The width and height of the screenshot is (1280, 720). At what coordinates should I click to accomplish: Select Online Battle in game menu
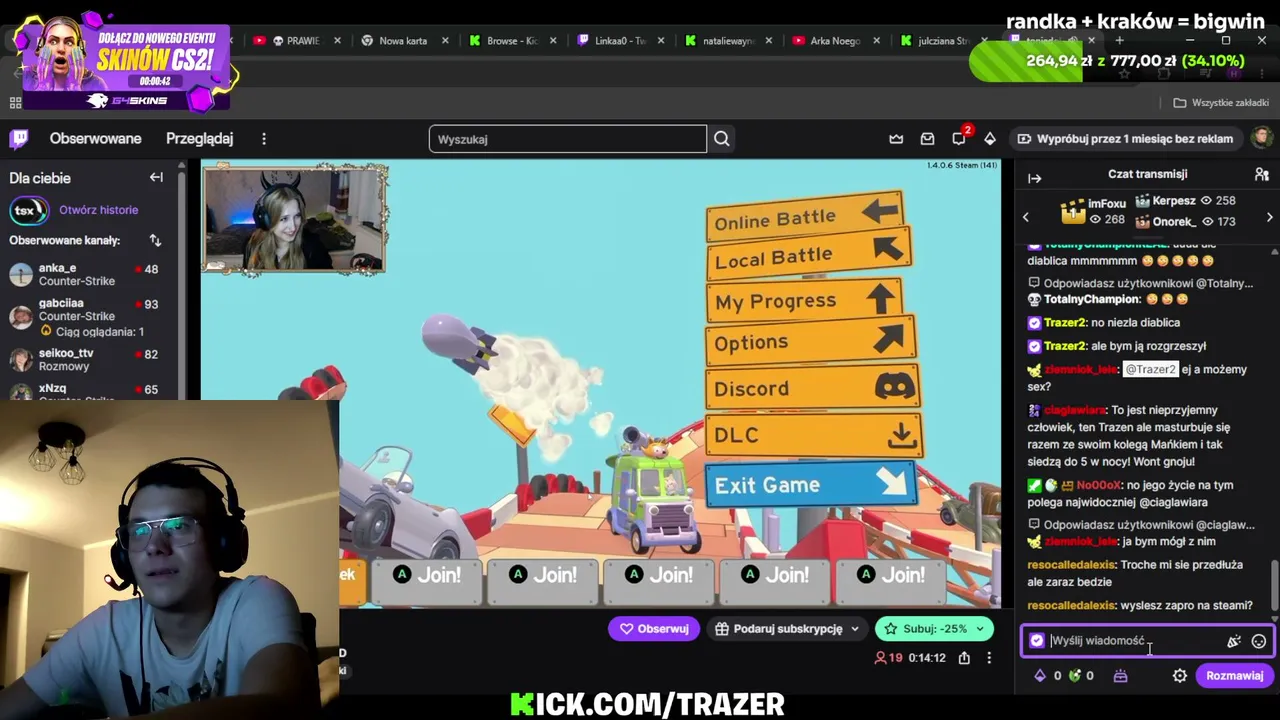click(x=805, y=217)
